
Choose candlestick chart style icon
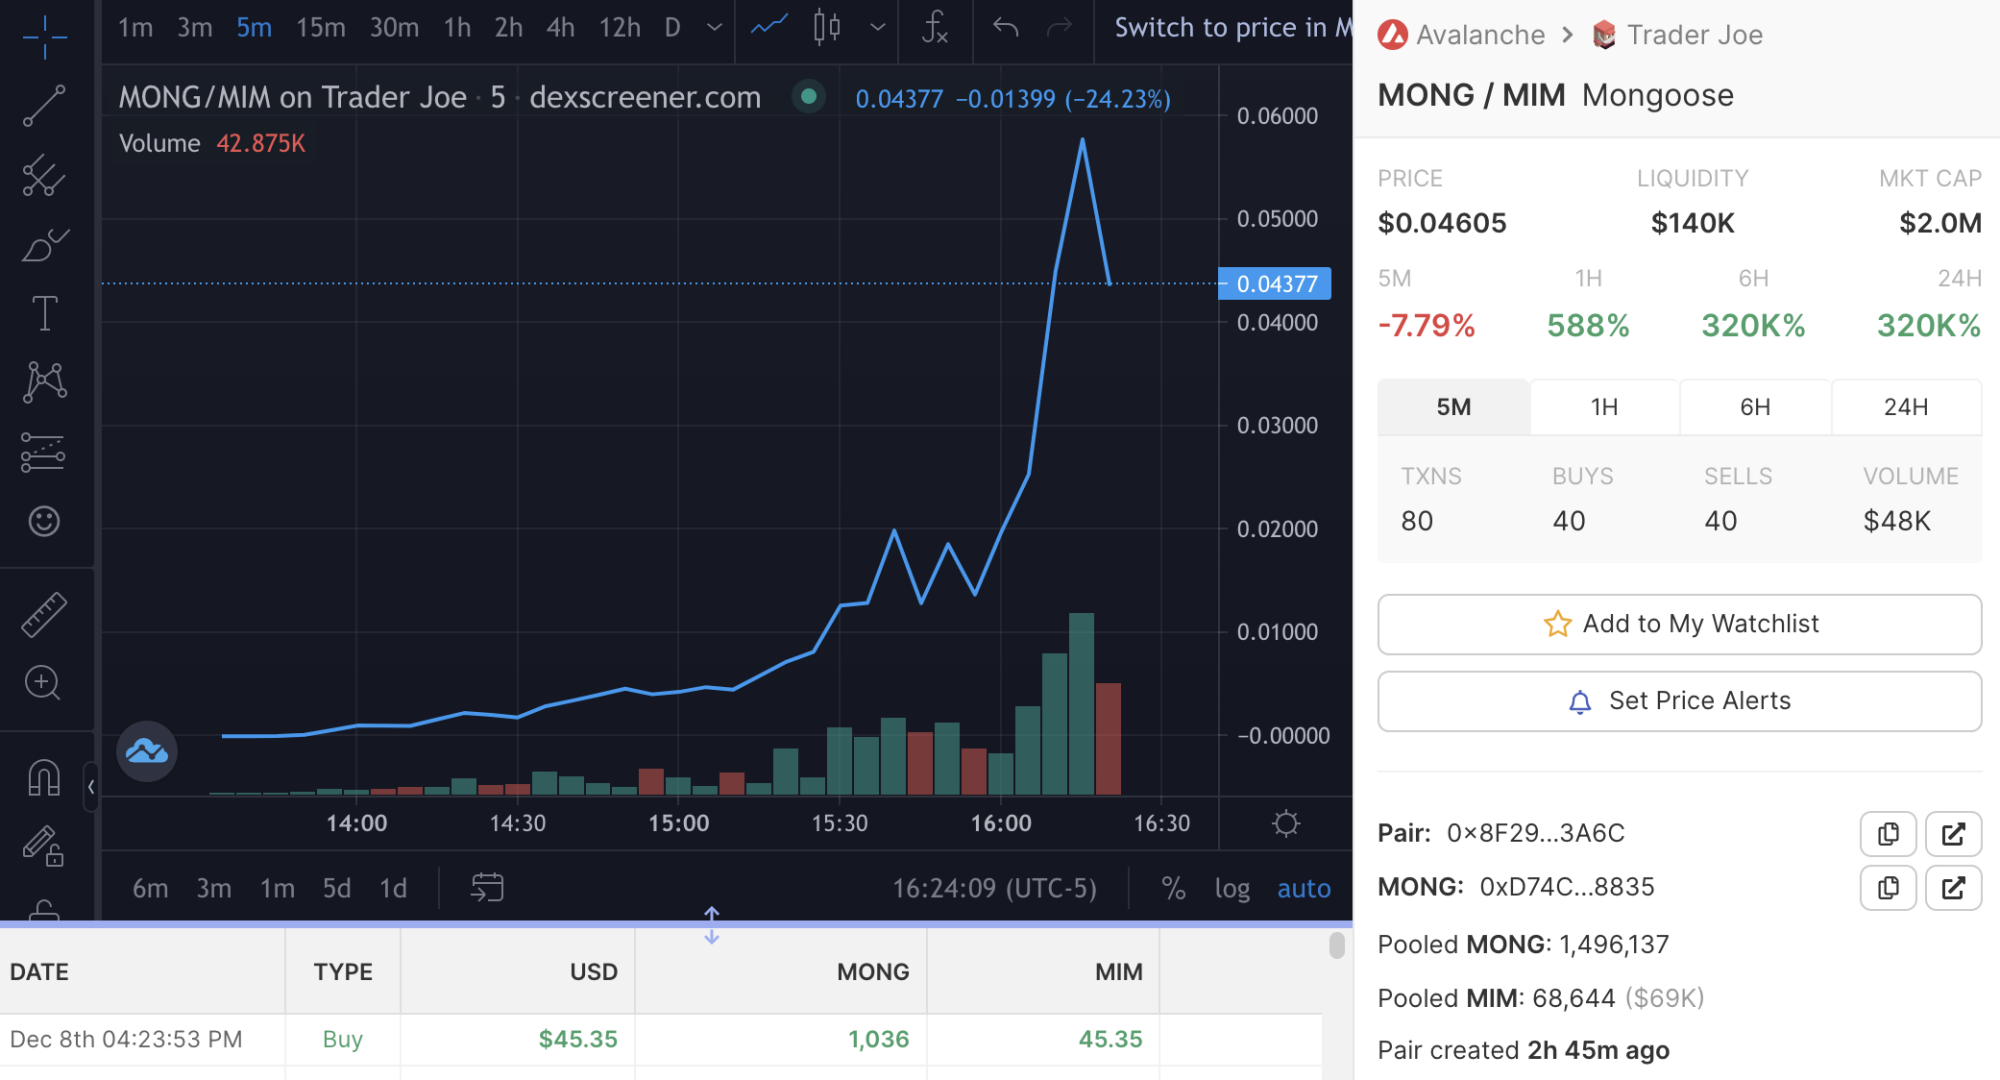[x=826, y=27]
